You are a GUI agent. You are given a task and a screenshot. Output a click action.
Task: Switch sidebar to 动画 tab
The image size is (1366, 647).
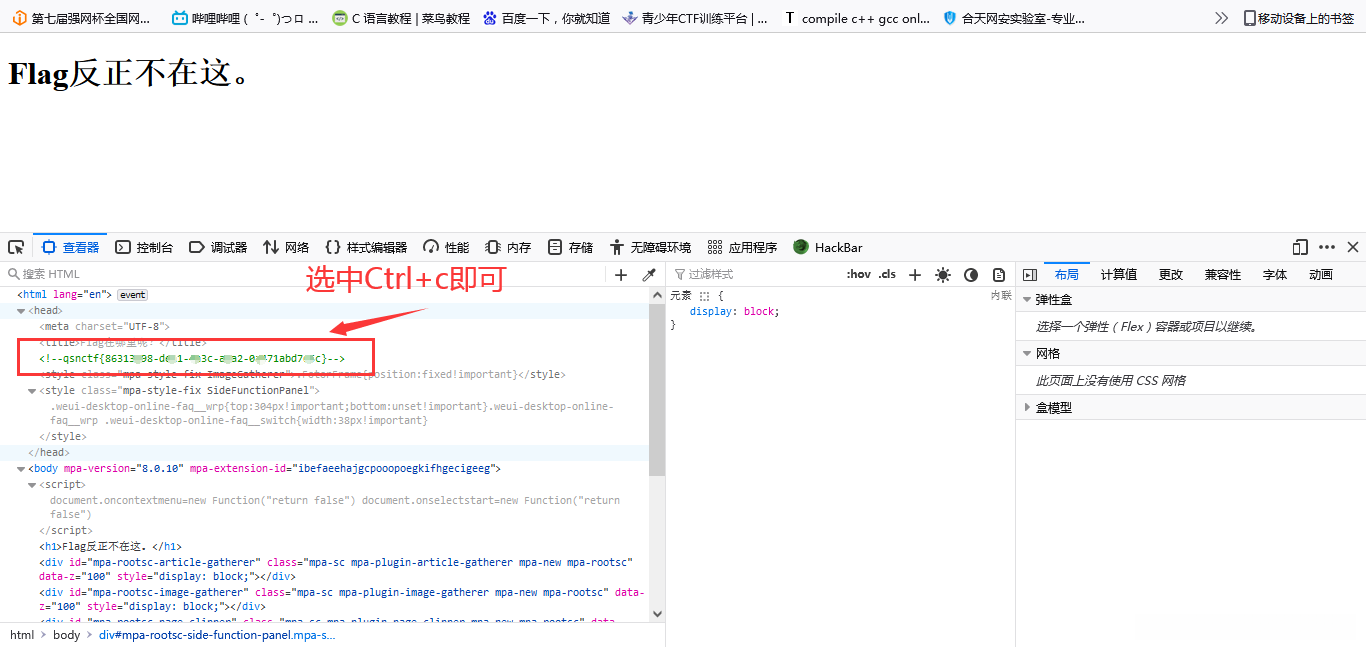(x=1320, y=275)
